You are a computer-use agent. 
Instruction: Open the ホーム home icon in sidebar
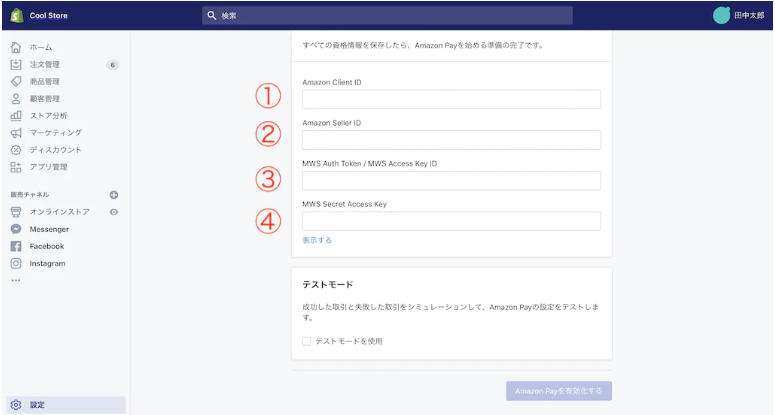point(16,47)
